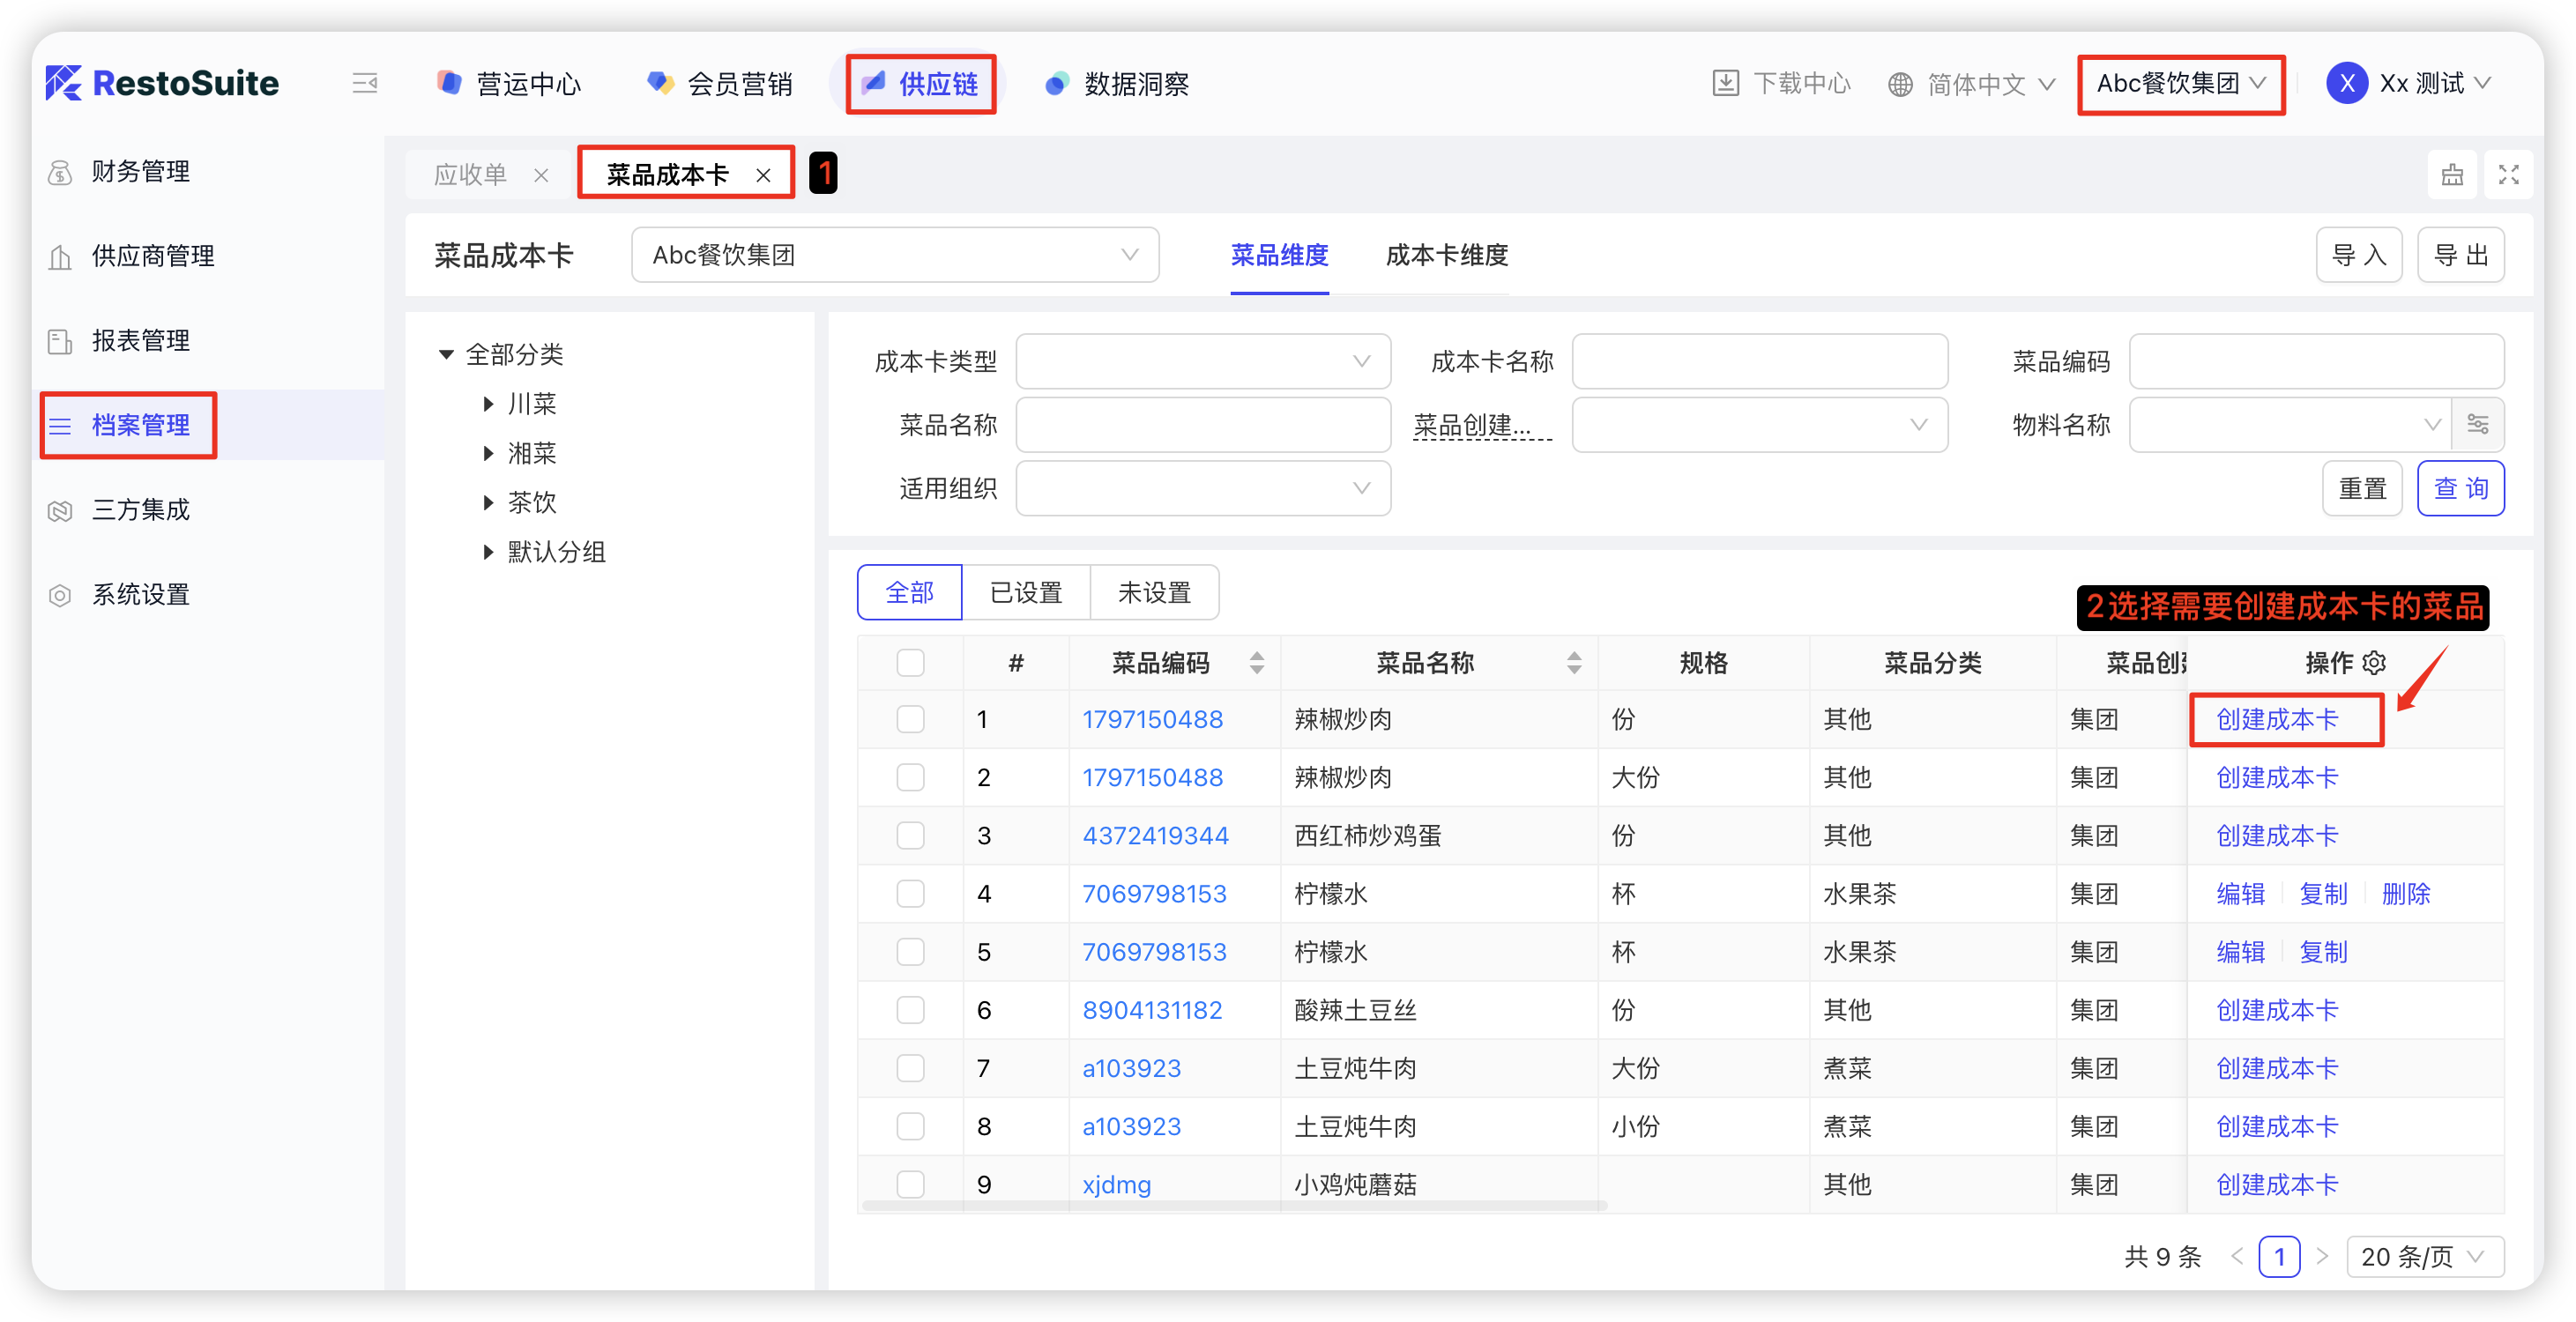Open the 下载中心 download icon
2576x1322 pixels.
tap(1725, 83)
